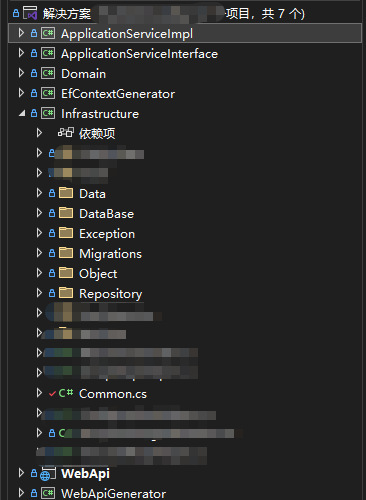Click the Data folder icon
Screen dimensions: 366x500
[x=66, y=193]
